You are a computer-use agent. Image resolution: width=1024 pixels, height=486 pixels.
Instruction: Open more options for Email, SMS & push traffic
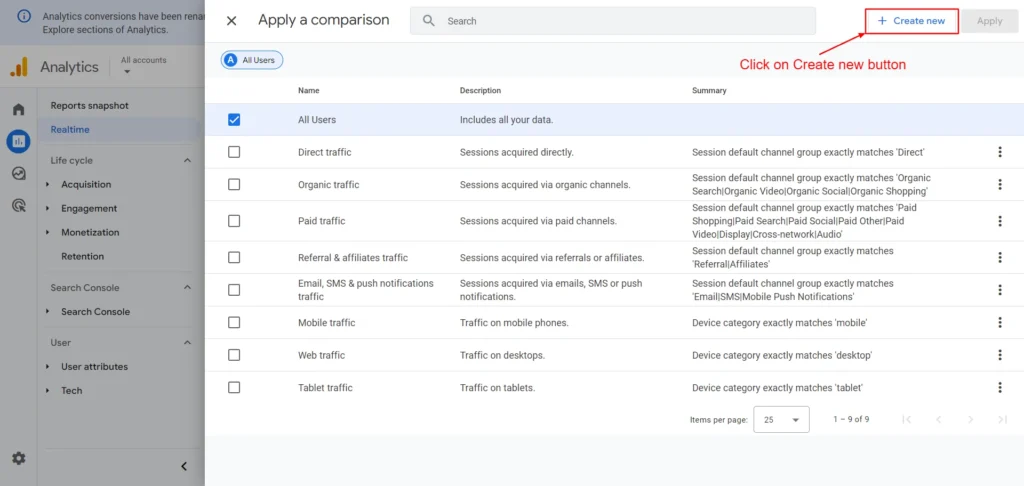[999, 290]
